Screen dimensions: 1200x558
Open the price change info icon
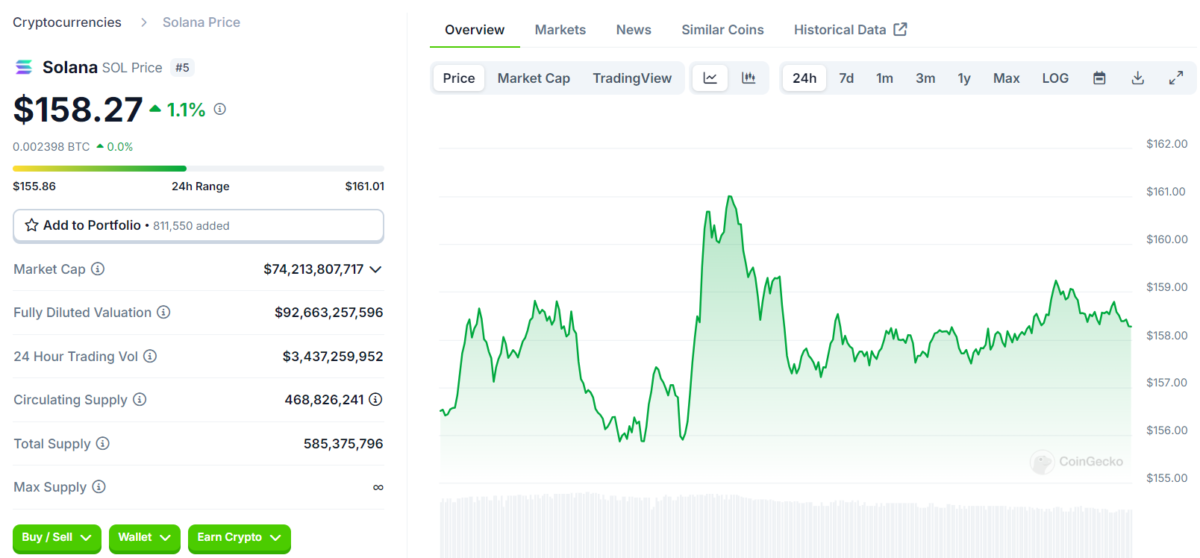click(x=220, y=110)
